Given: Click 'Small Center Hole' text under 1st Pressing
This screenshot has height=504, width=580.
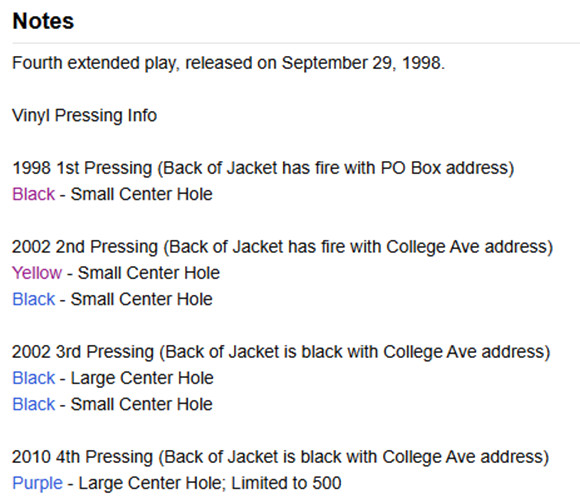Looking at the screenshot, I should click(142, 194).
